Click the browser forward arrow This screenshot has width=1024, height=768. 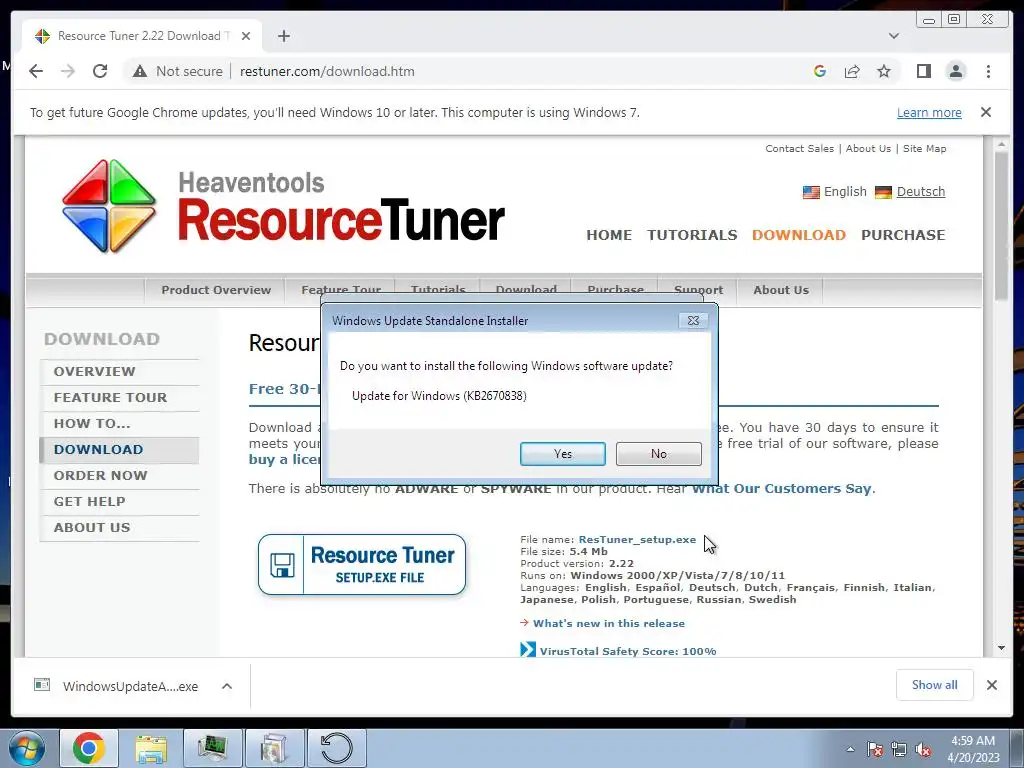(68, 71)
